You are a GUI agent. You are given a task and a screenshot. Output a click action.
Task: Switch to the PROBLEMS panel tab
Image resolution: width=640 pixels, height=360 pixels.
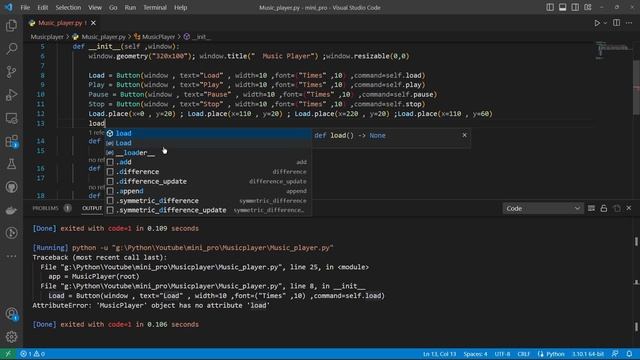point(45,208)
